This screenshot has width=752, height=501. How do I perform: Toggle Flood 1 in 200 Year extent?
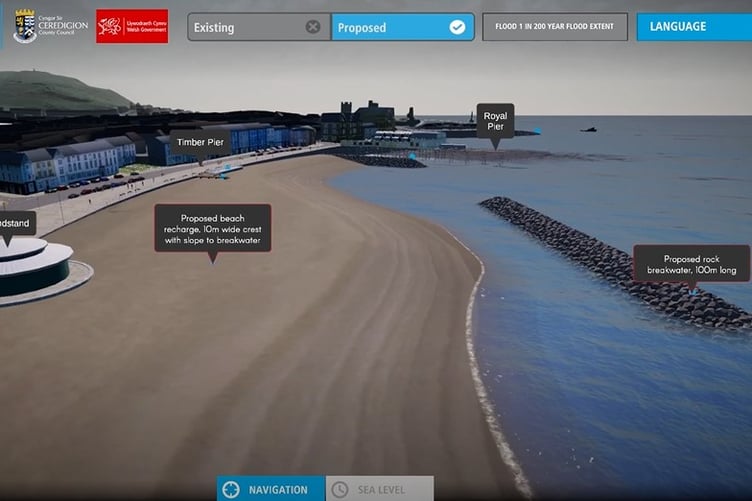555,27
